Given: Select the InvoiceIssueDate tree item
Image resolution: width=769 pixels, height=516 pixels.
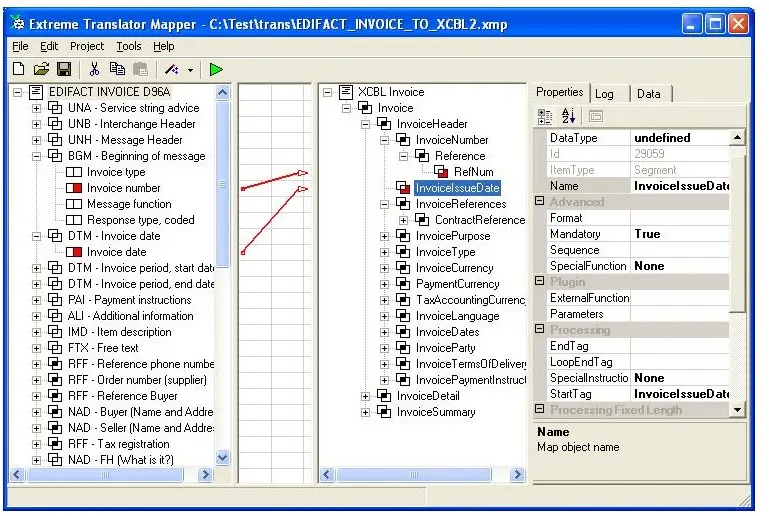Looking at the screenshot, I should [457, 188].
